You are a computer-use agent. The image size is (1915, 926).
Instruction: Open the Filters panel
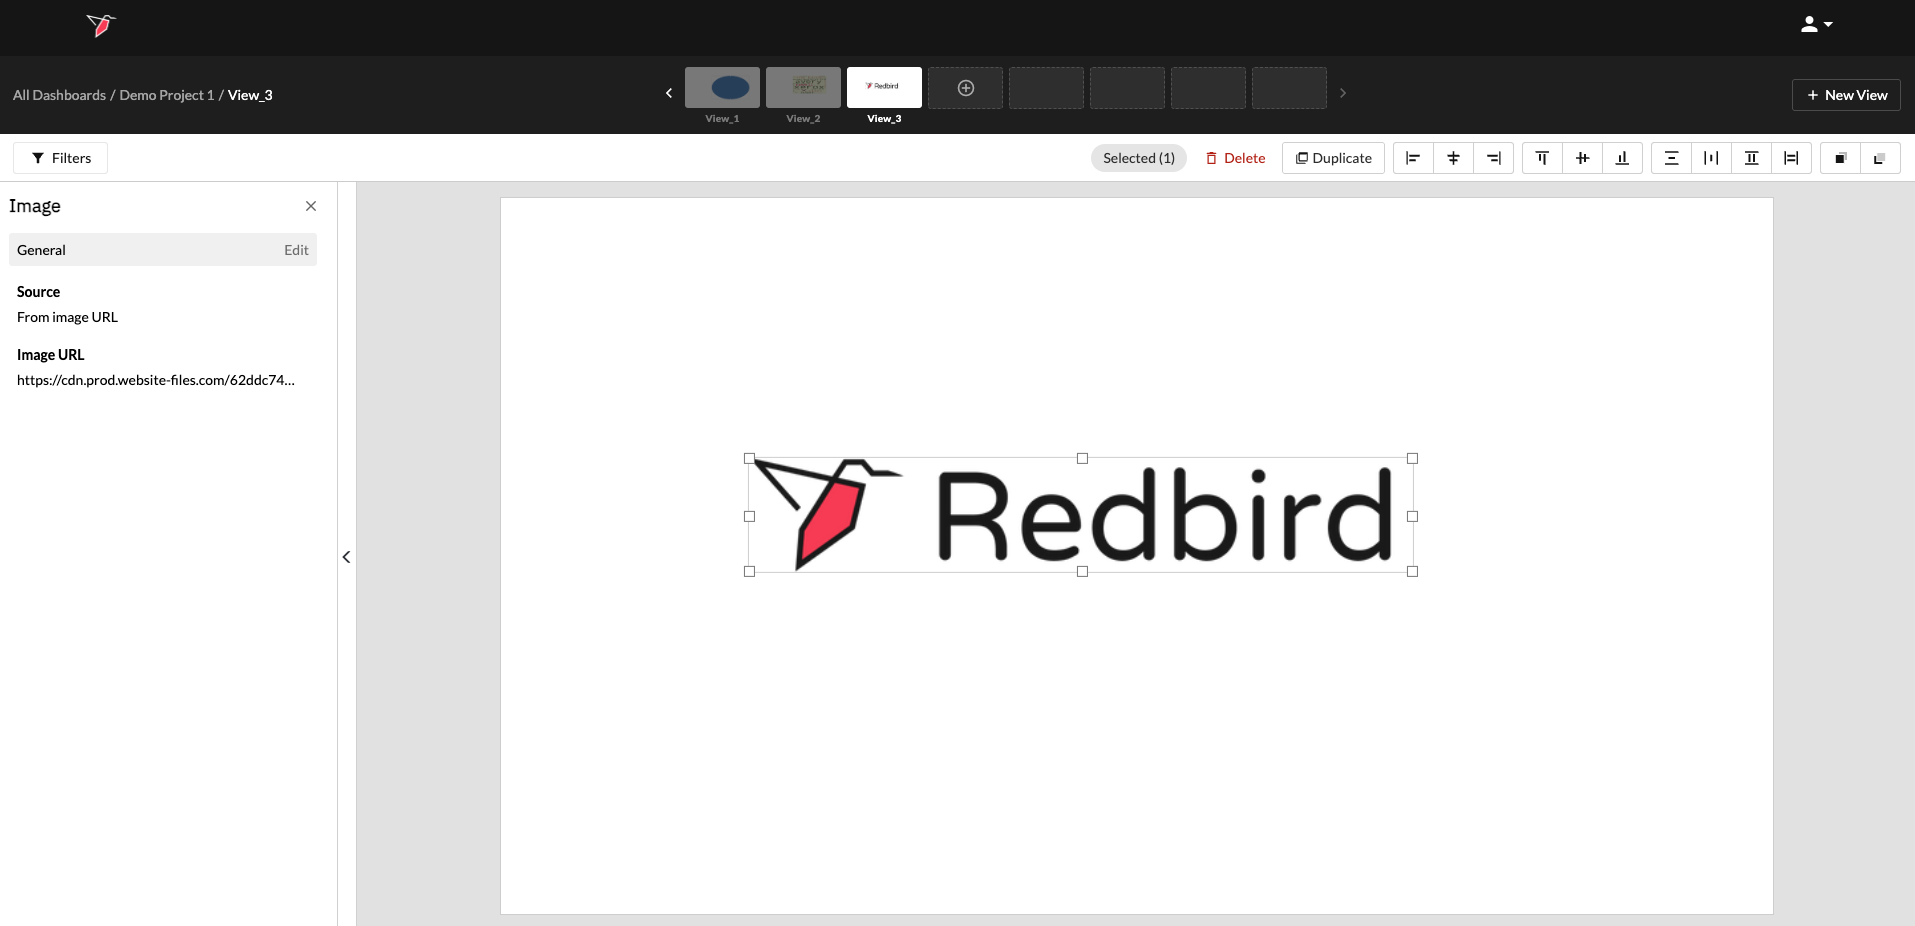61,158
